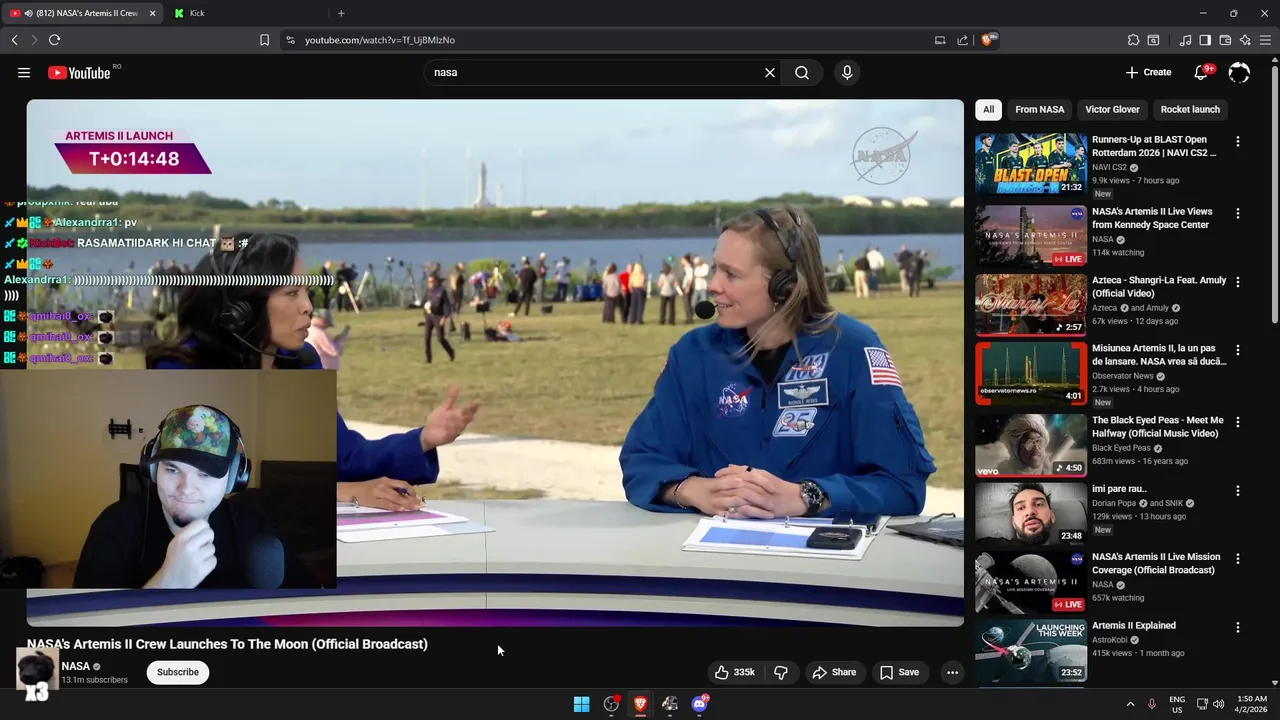Image resolution: width=1280 pixels, height=720 pixels.
Task: Open YouTube notifications bell
Action: click(x=1202, y=72)
